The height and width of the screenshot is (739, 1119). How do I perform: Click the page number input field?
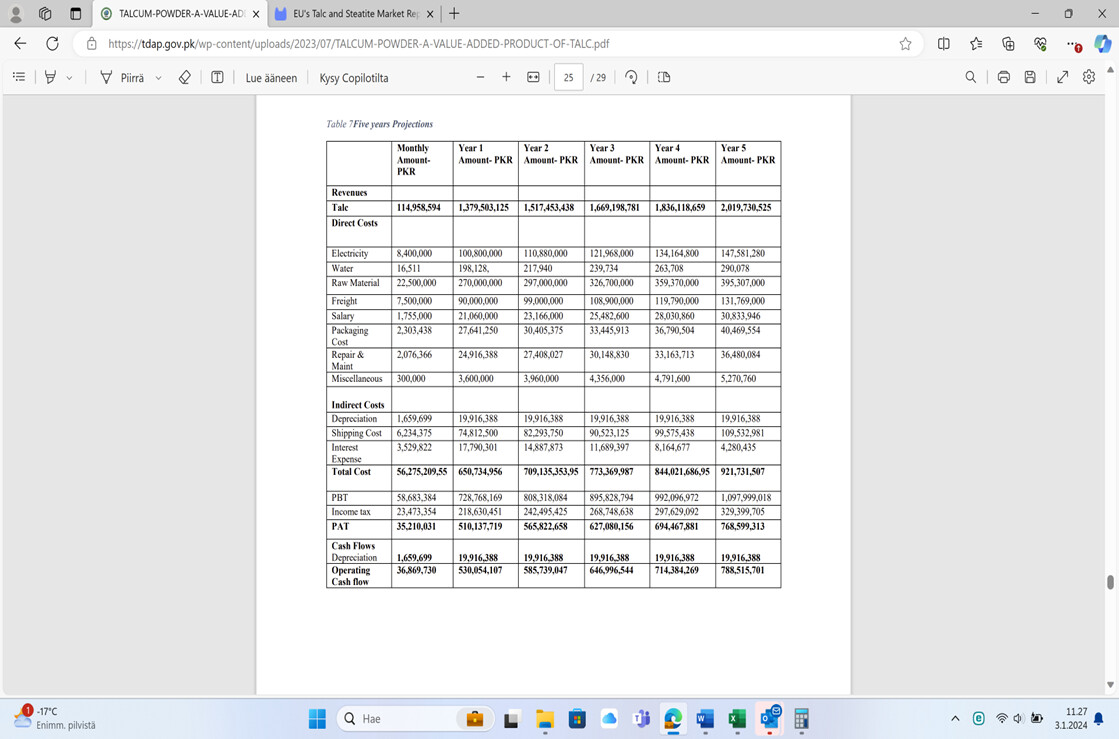[x=568, y=77]
